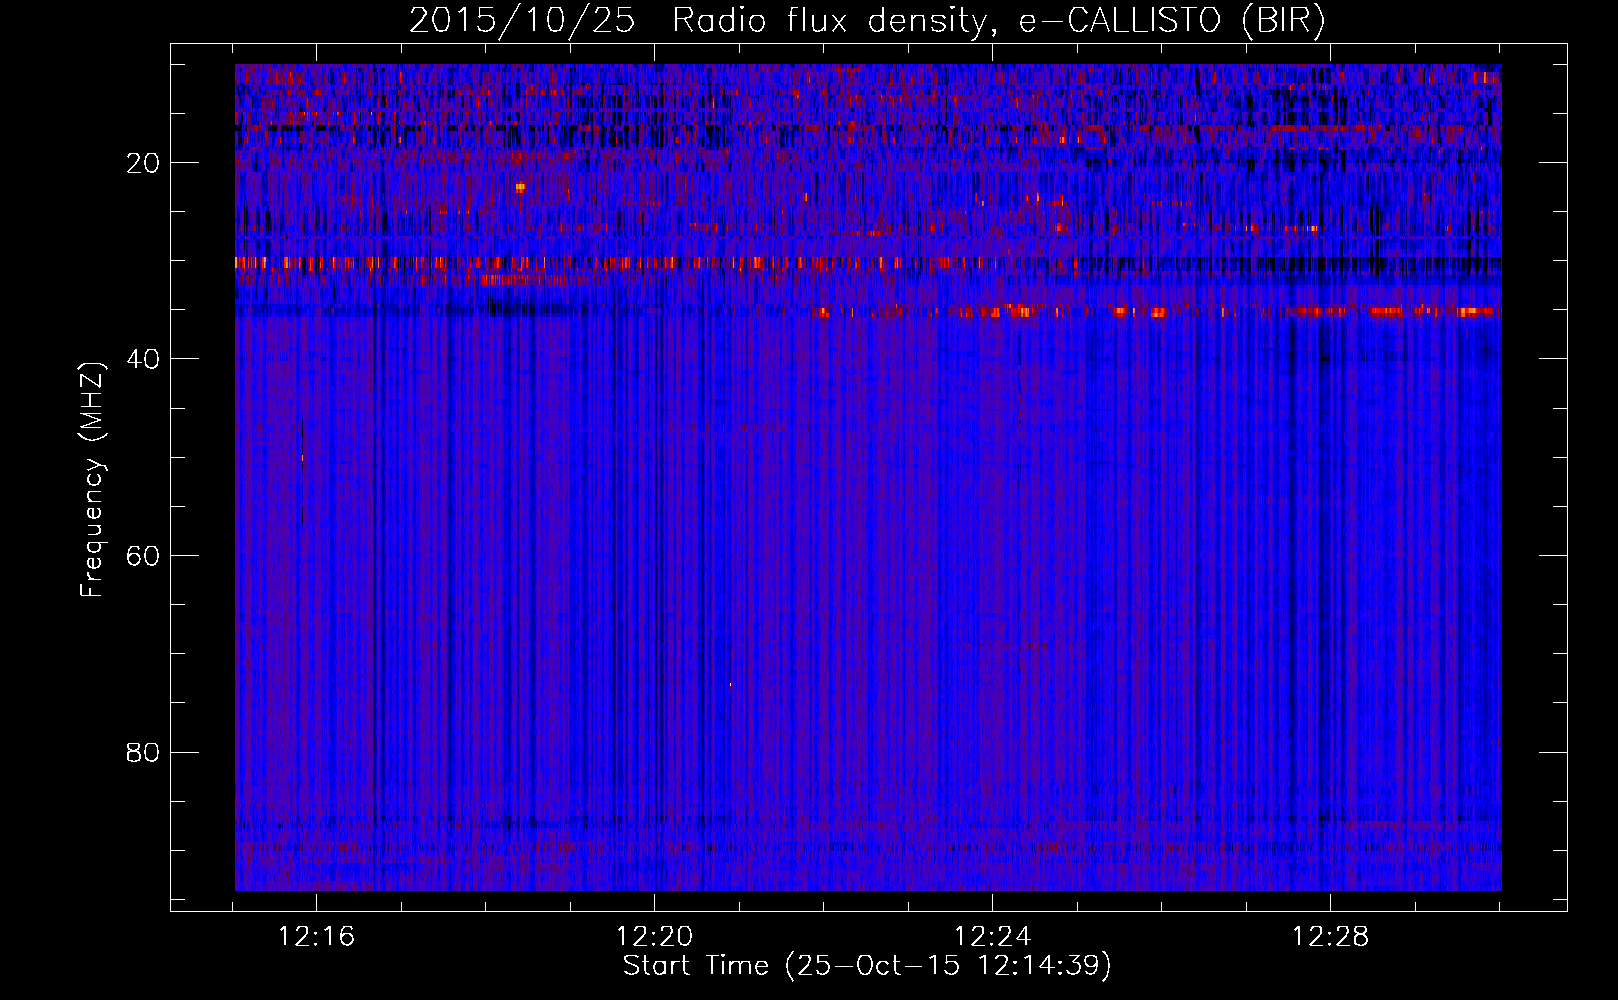Click the 12:28 time tick label
1618x1000 pixels.
coord(1330,937)
